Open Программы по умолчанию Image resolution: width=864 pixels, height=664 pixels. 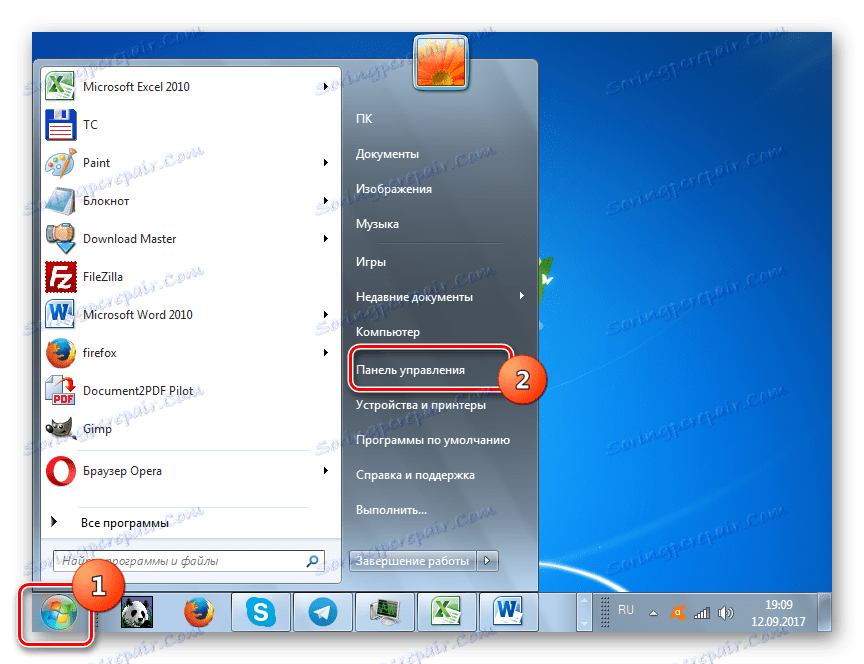433,440
